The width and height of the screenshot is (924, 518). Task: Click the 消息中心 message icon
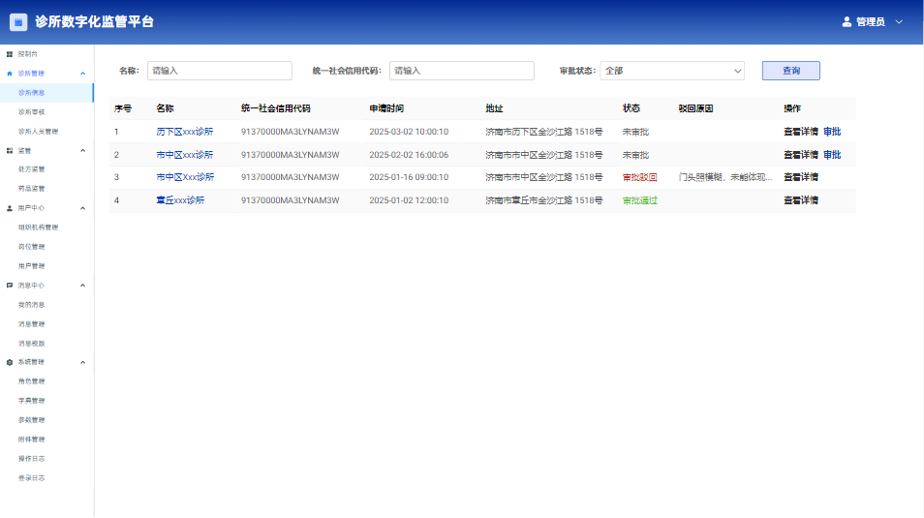10,285
